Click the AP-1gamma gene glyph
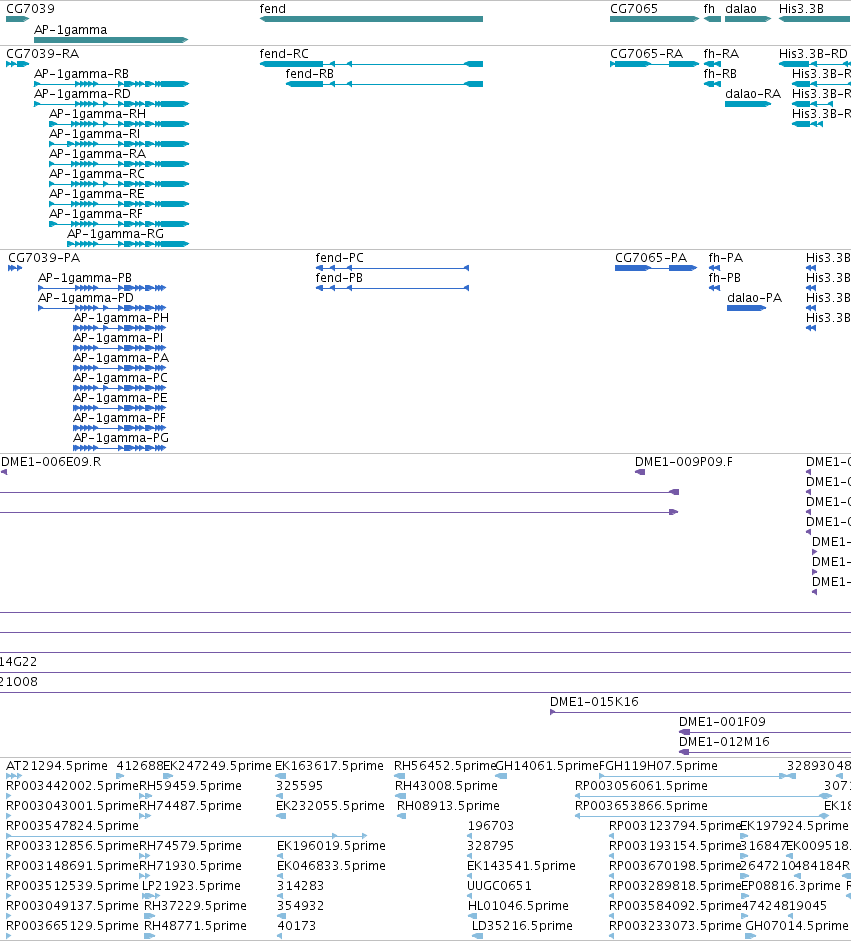Image resolution: width=851 pixels, height=941 pixels. pos(111,40)
